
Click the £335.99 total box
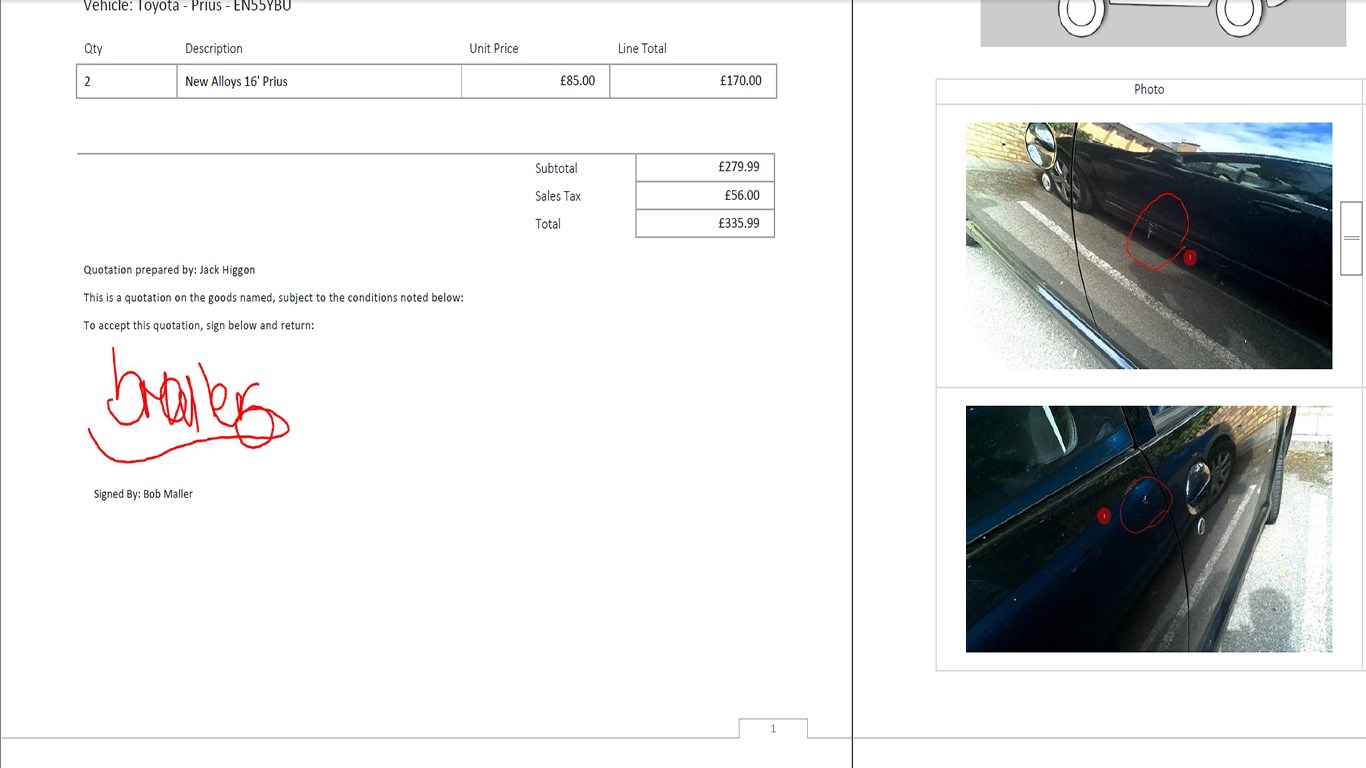pos(705,224)
